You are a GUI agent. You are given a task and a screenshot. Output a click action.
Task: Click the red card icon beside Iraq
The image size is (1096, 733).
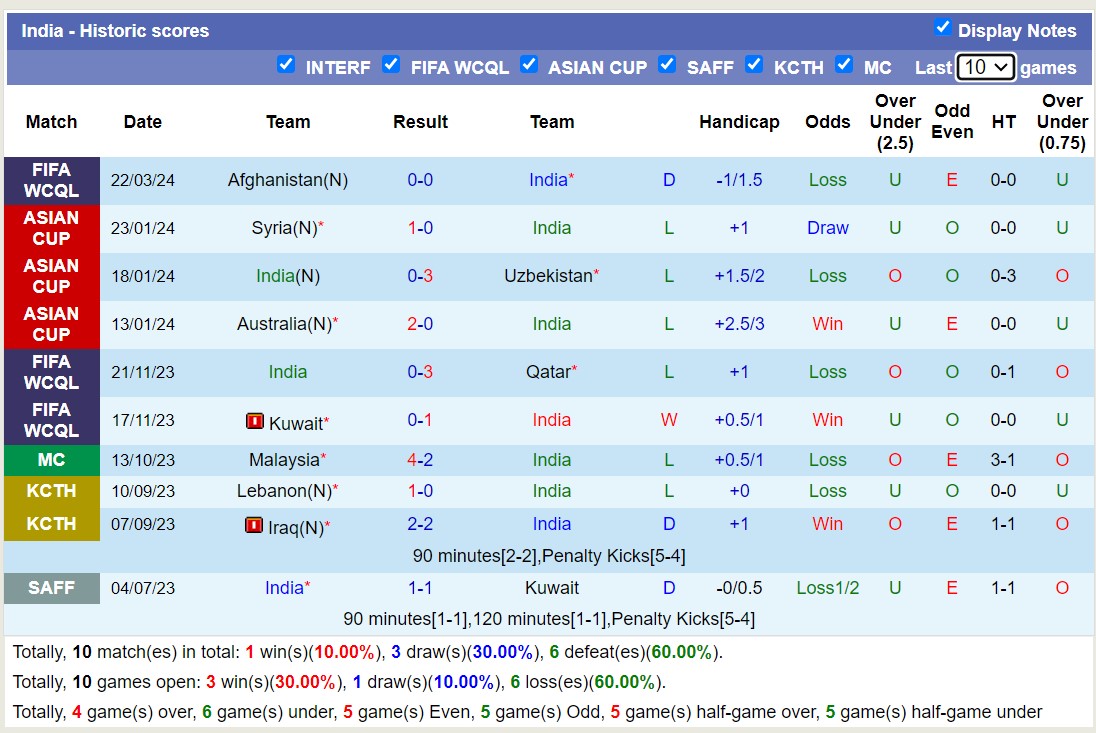click(x=255, y=525)
